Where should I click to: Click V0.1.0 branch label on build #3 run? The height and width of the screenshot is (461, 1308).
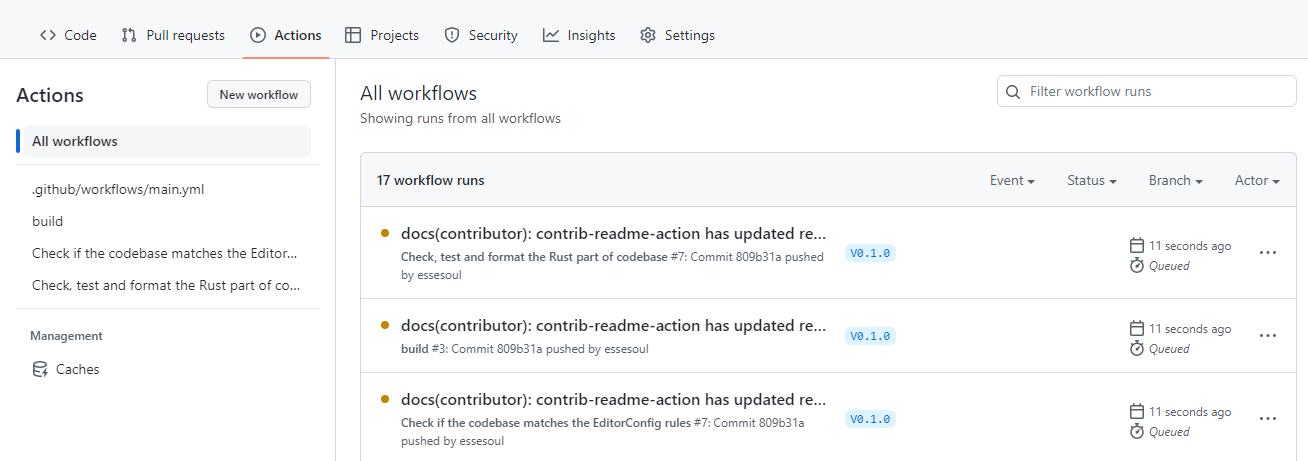point(870,336)
